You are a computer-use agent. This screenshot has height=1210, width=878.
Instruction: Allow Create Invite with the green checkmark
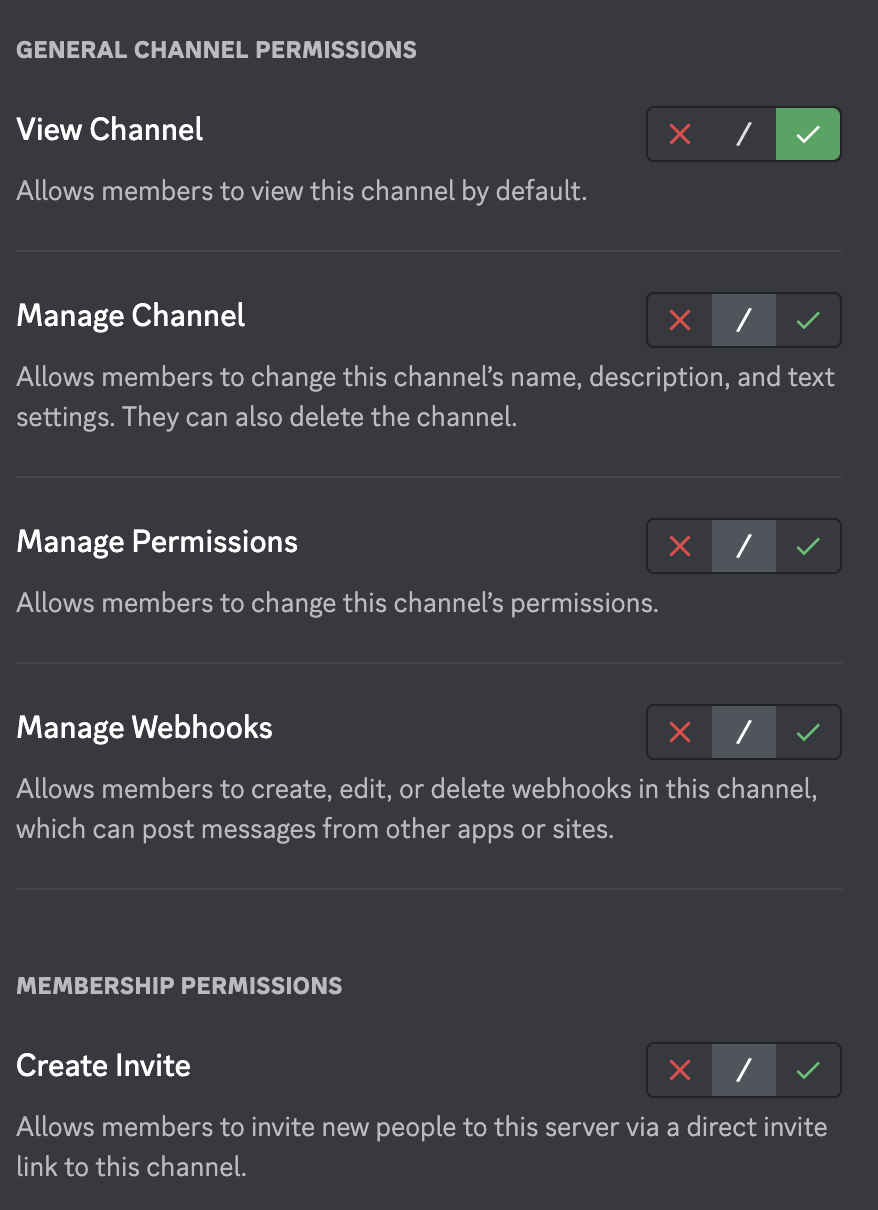pyautogui.click(x=808, y=1070)
